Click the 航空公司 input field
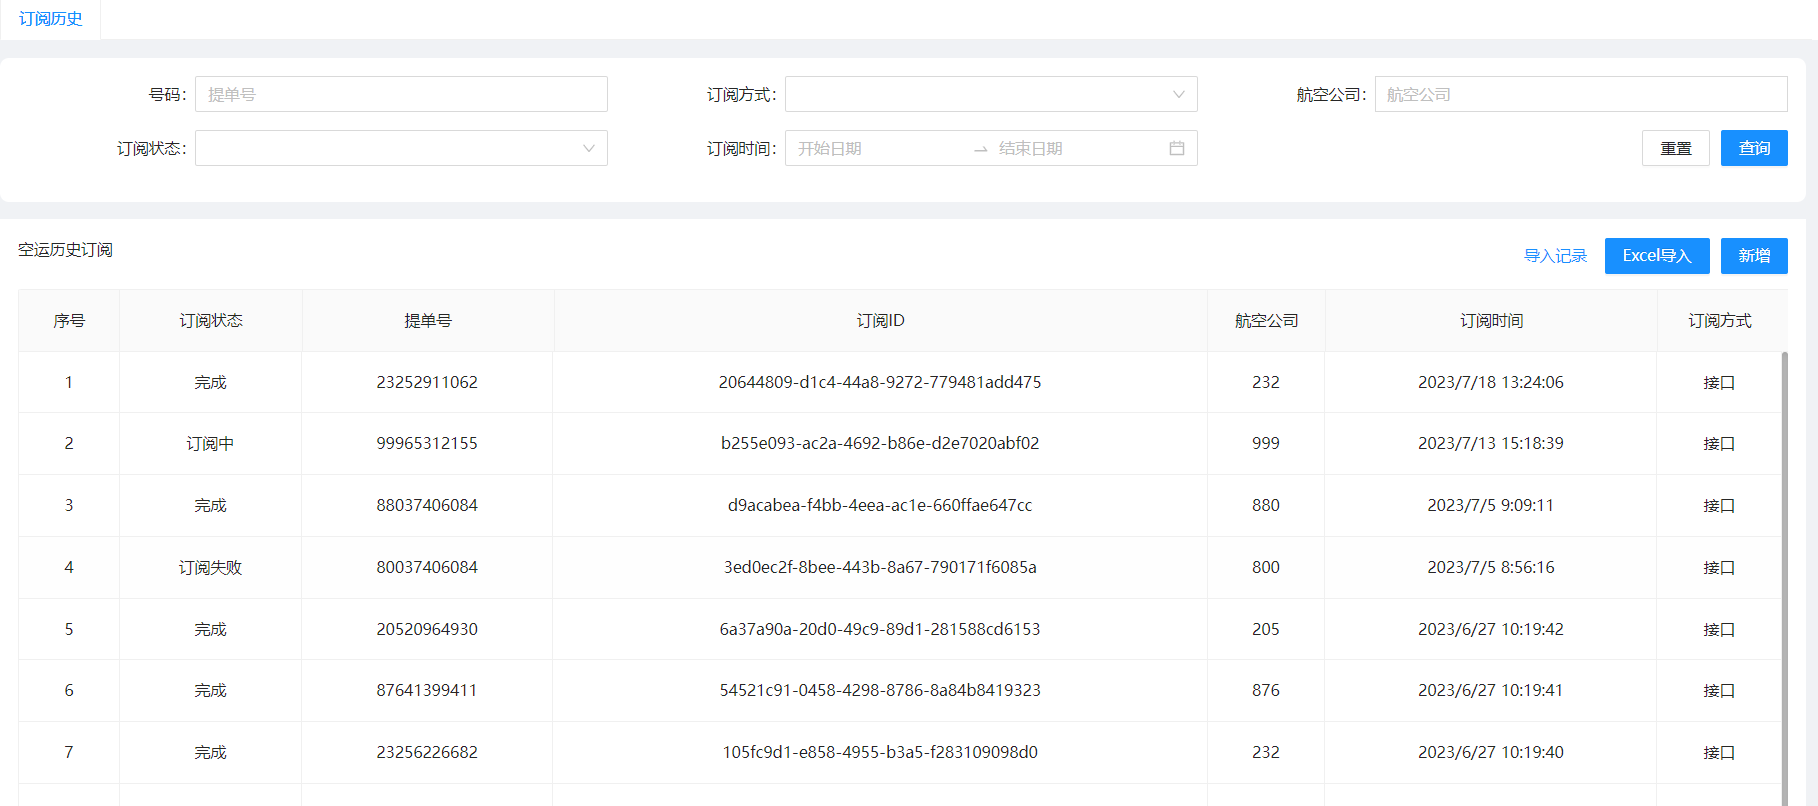1818x806 pixels. (1581, 94)
